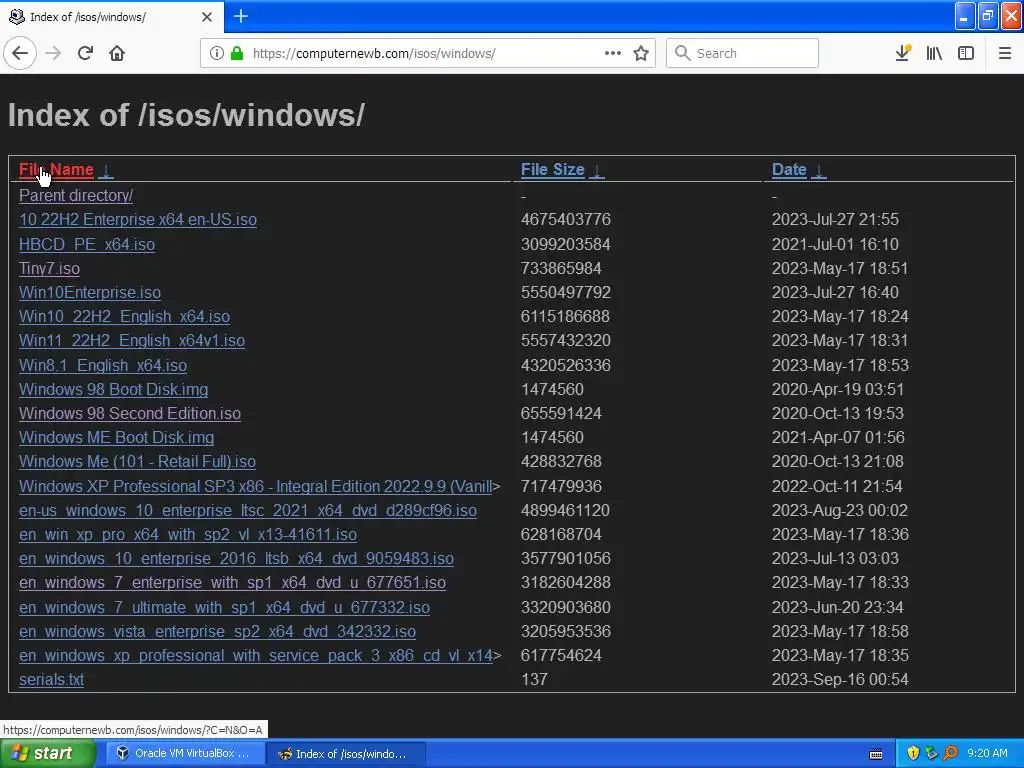
Task: Click Windows 98 Boot Disk.img
Action: (114, 389)
